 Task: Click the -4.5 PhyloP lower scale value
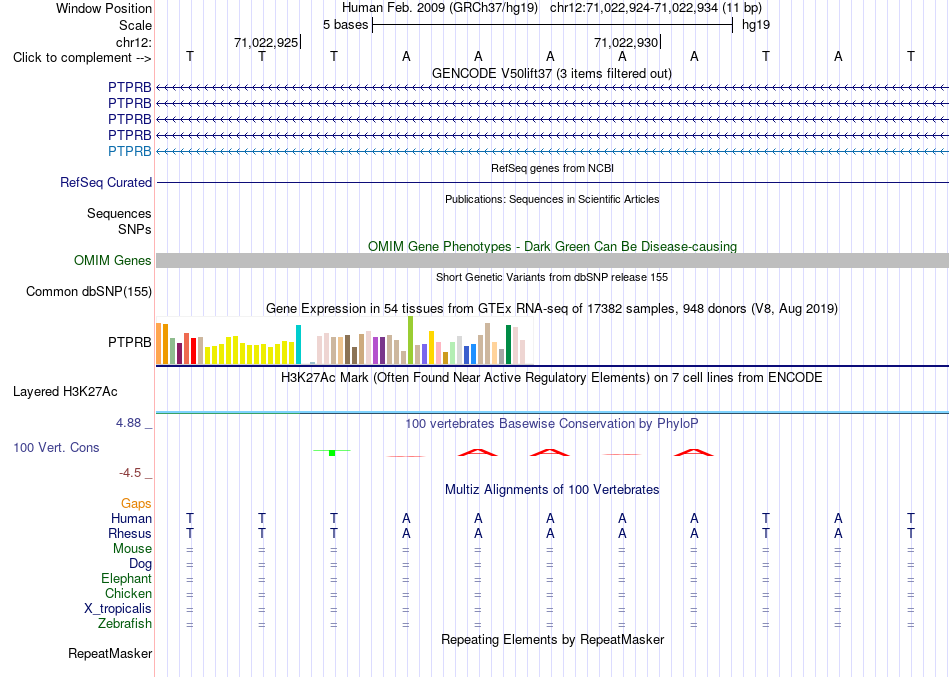(130, 473)
